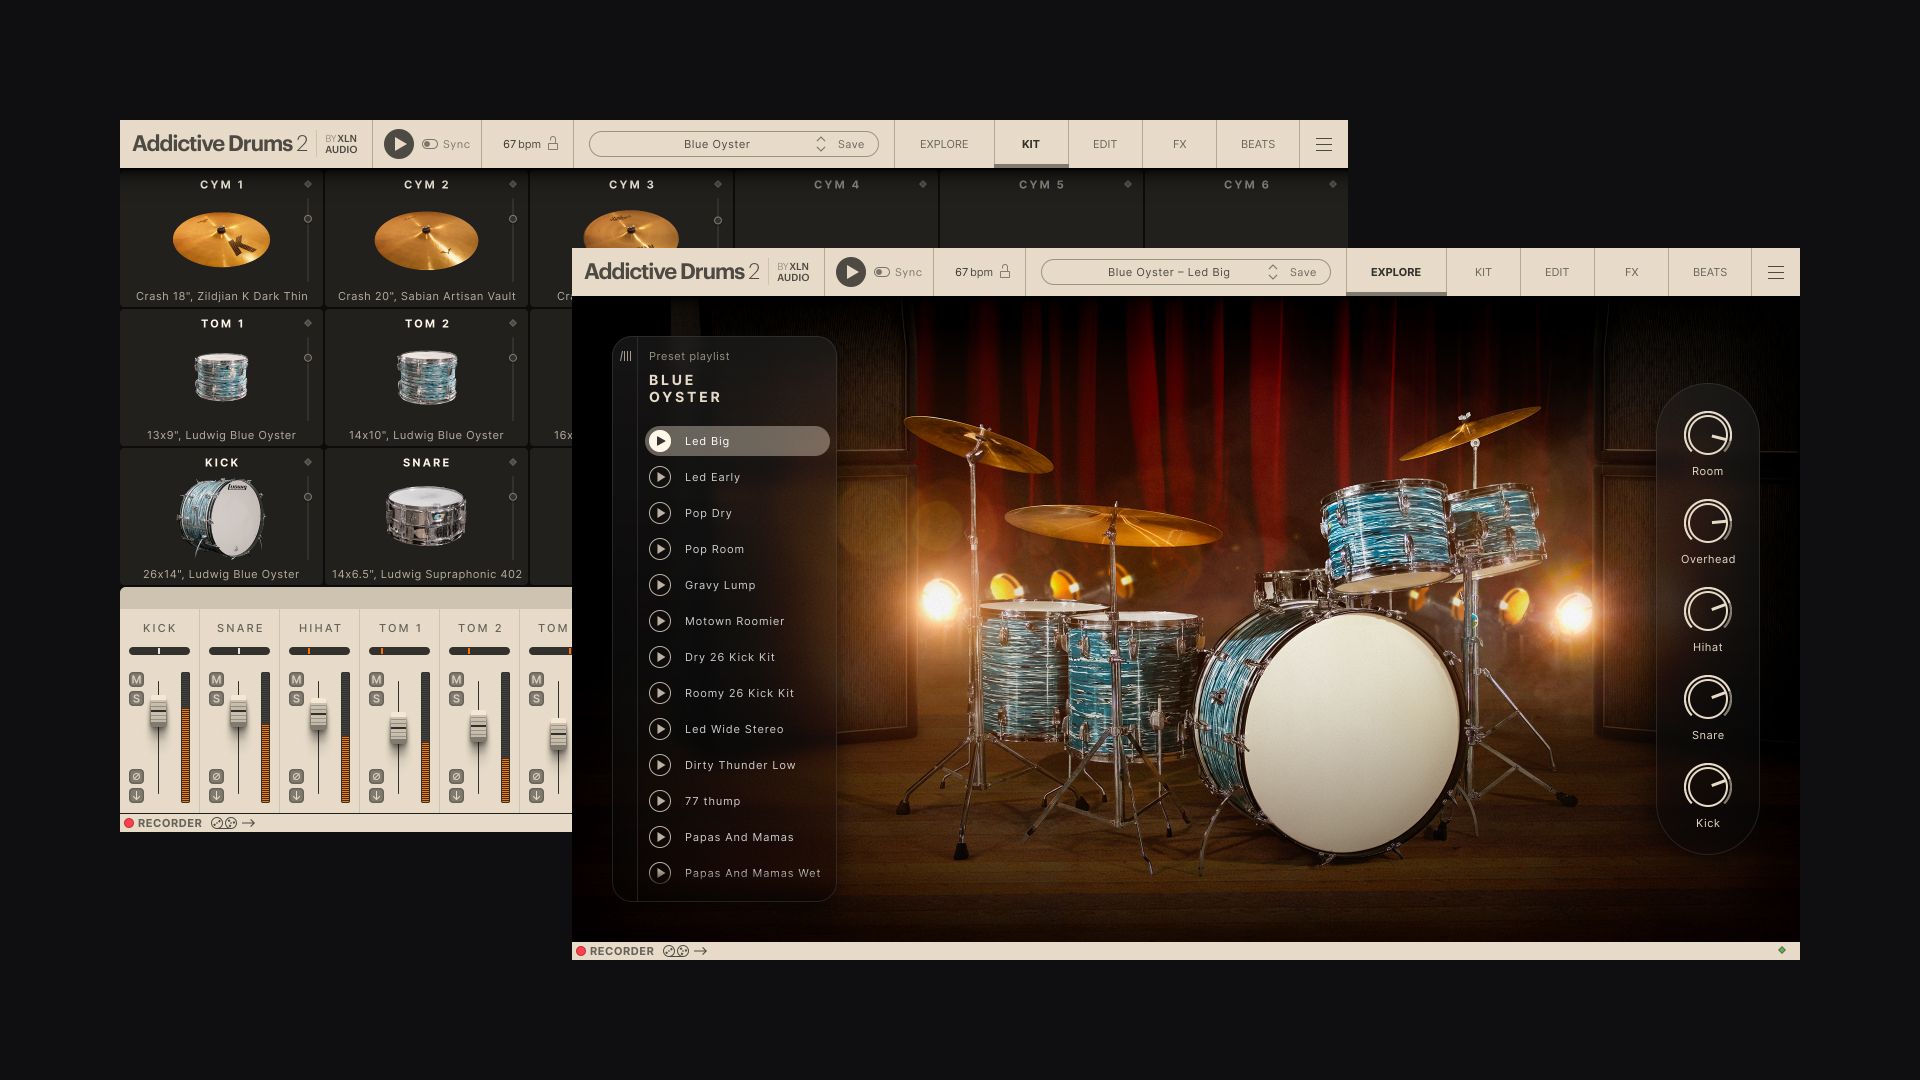Open the CYM 2 slot options diamond
Viewport: 1920px width, 1080px height.
[513, 184]
